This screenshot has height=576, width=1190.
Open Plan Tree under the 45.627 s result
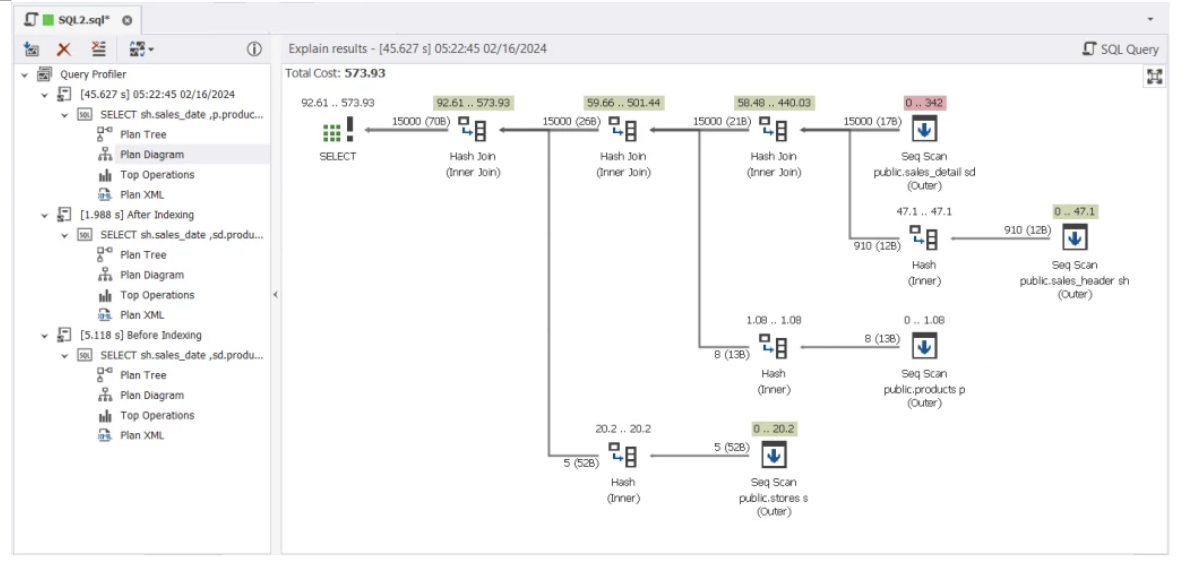point(143,134)
